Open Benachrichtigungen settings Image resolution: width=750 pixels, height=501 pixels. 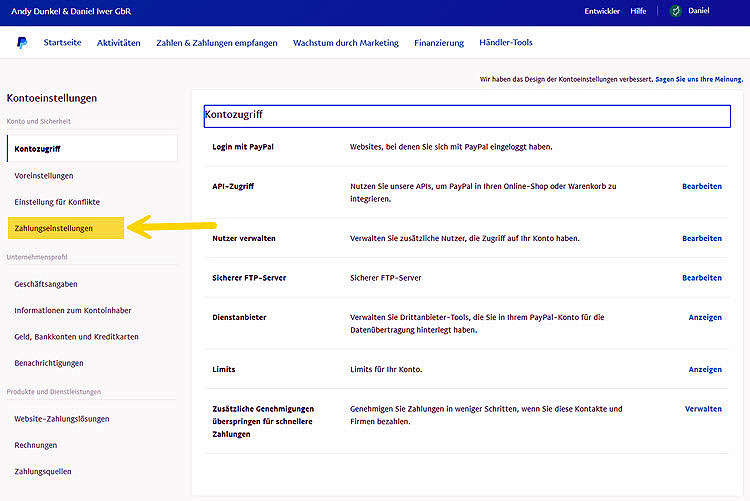tap(49, 363)
